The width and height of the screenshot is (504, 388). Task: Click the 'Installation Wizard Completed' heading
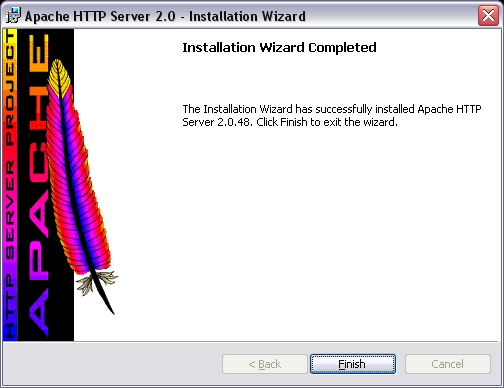(279, 47)
